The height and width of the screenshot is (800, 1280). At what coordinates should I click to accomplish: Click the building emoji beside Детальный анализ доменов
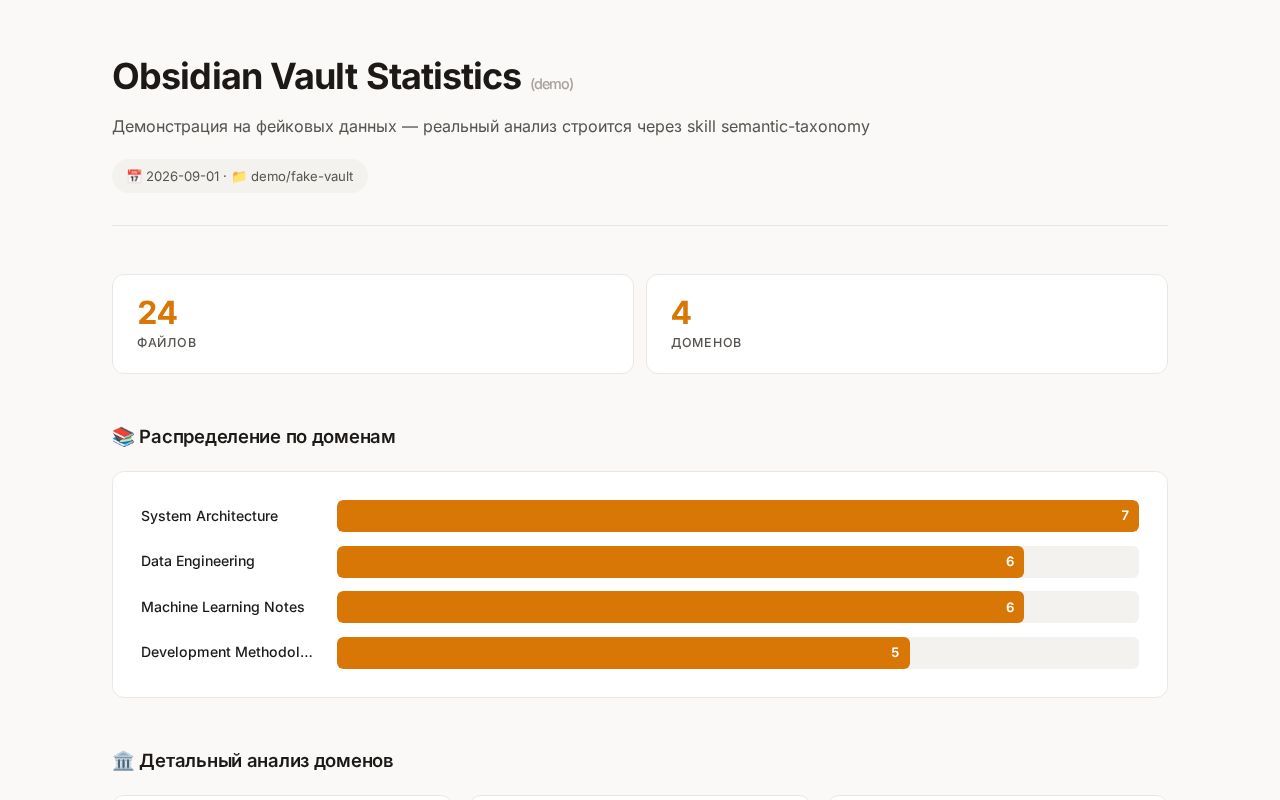pyautogui.click(x=123, y=761)
